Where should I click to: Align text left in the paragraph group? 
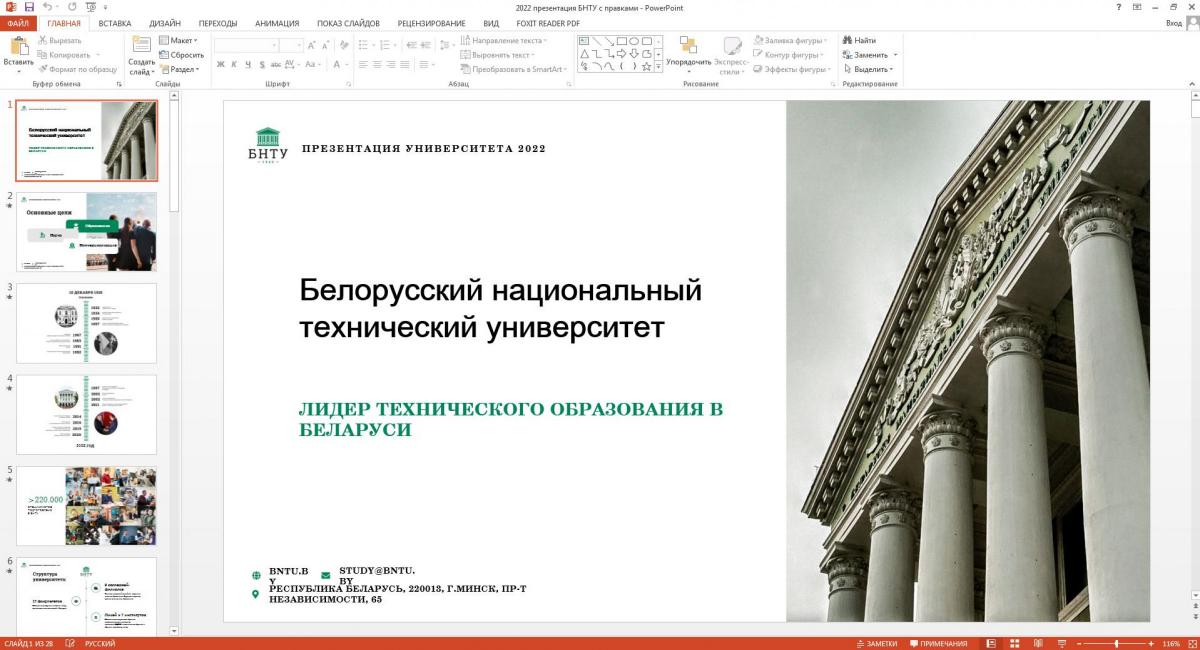[x=363, y=64]
